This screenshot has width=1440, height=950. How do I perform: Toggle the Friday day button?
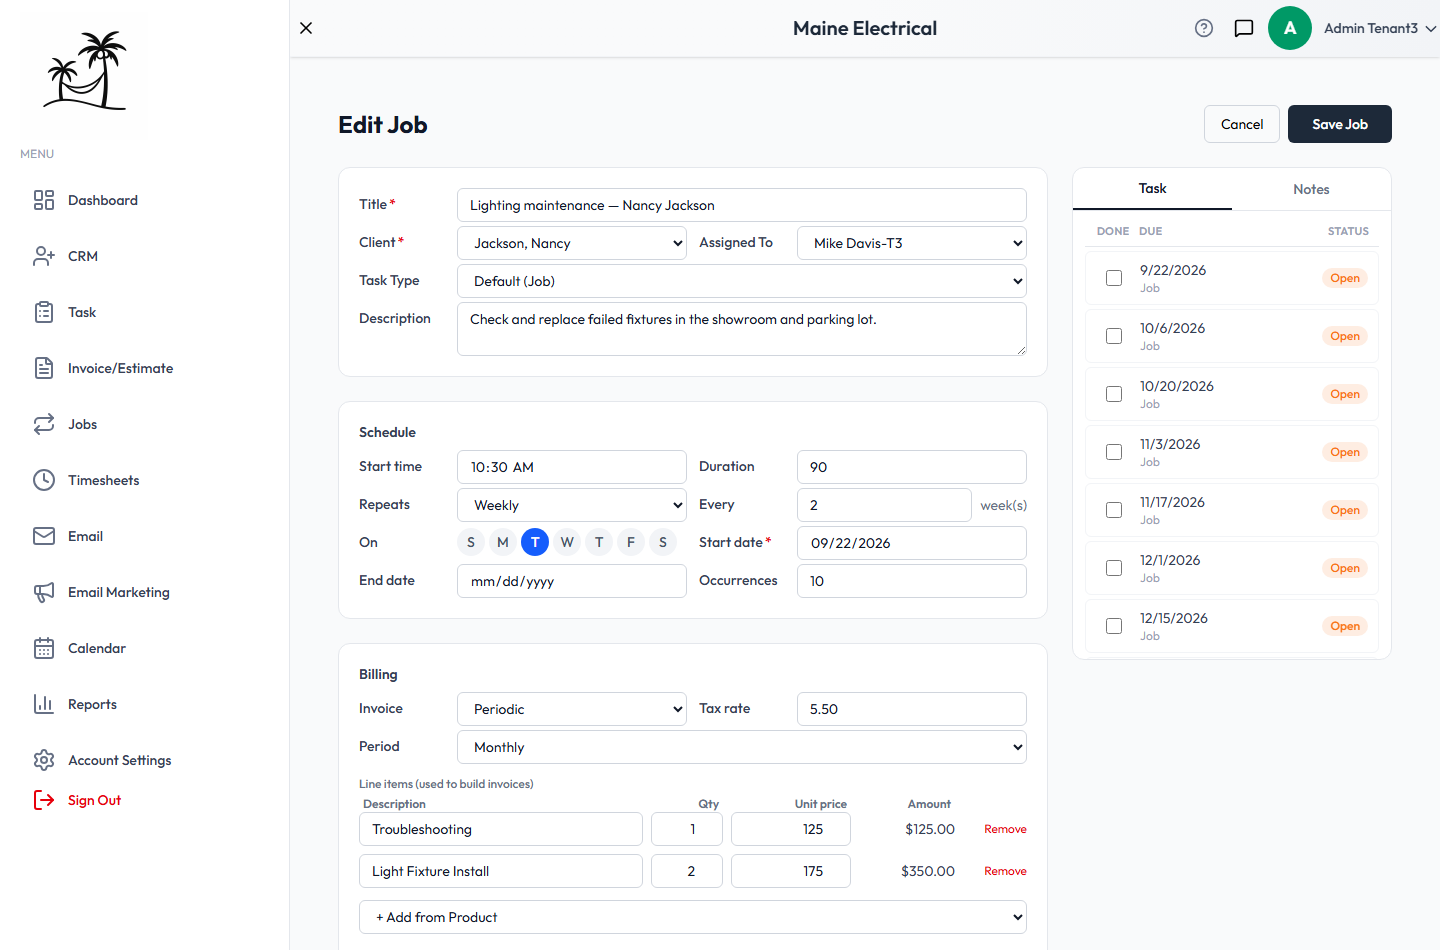[631, 542]
